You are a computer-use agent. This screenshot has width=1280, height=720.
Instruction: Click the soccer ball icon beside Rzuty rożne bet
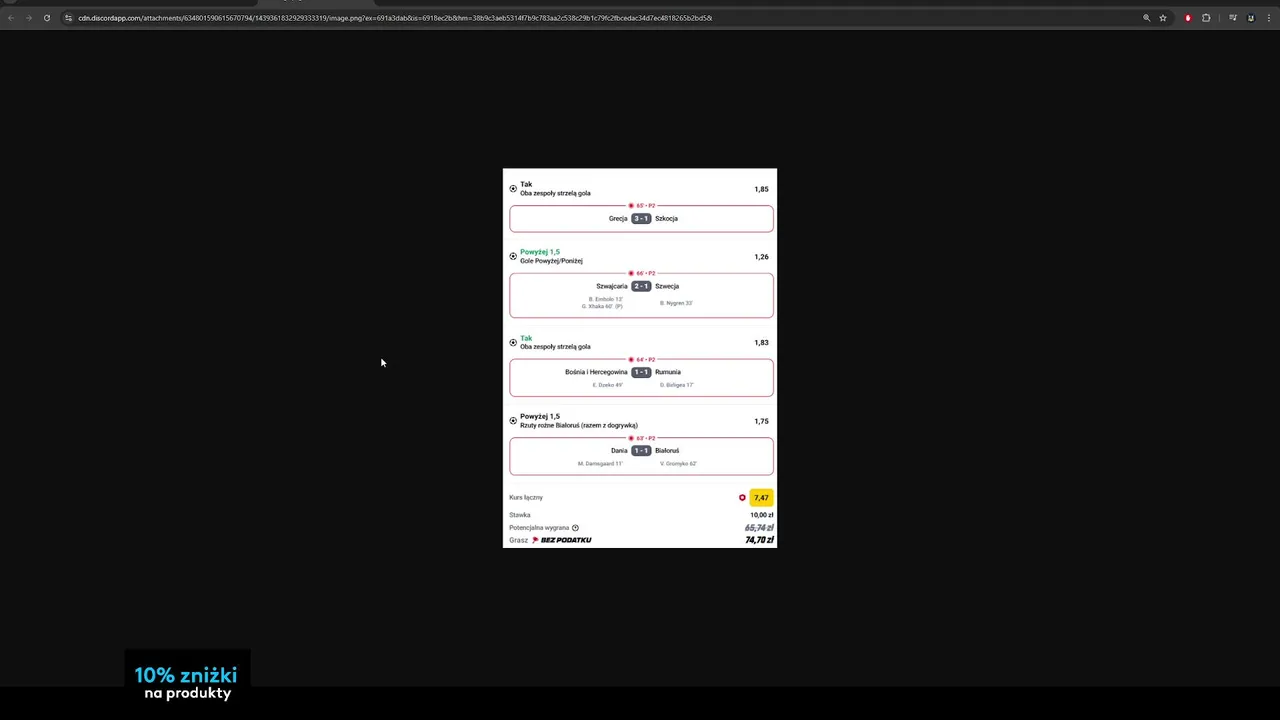513,420
